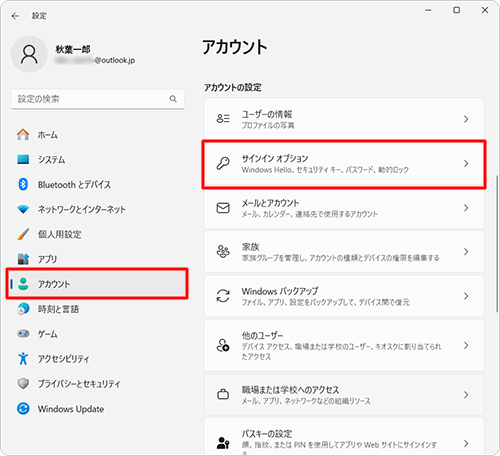Open プライバシーとセキュリティ section
500x456 pixels.
pyautogui.click(x=97, y=384)
